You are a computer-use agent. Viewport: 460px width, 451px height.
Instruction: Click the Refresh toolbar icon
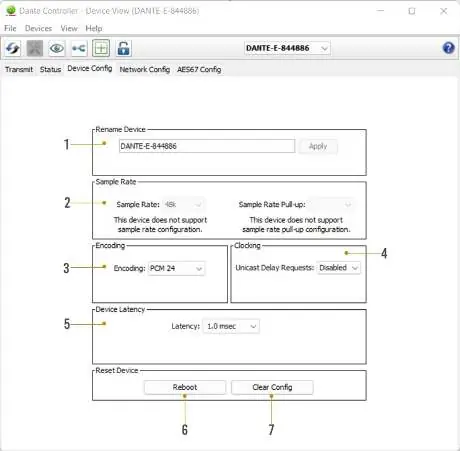click(x=13, y=49)
